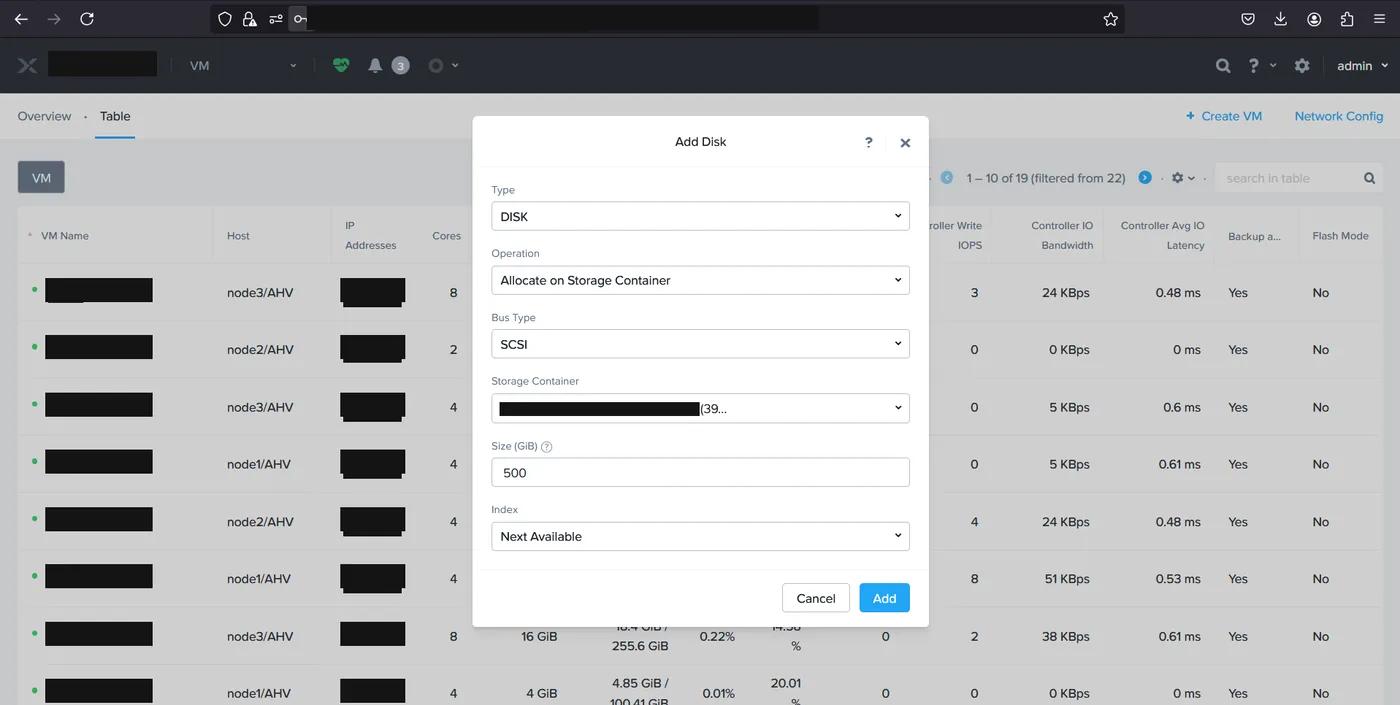
Task: Click the Add button
Action: [884, 598]
